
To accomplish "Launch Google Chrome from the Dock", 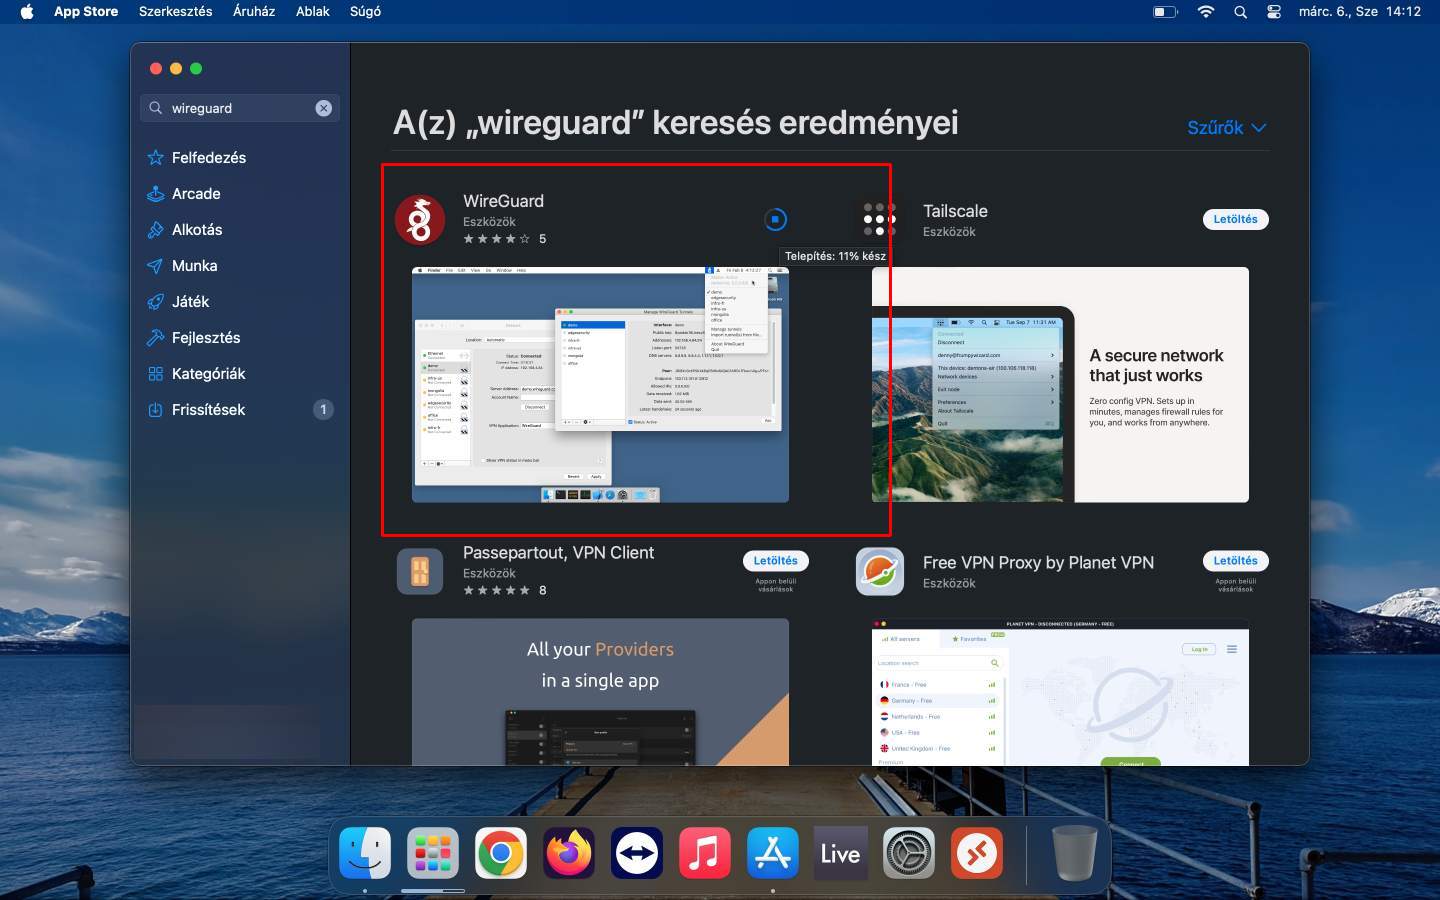I will point(501,853).
